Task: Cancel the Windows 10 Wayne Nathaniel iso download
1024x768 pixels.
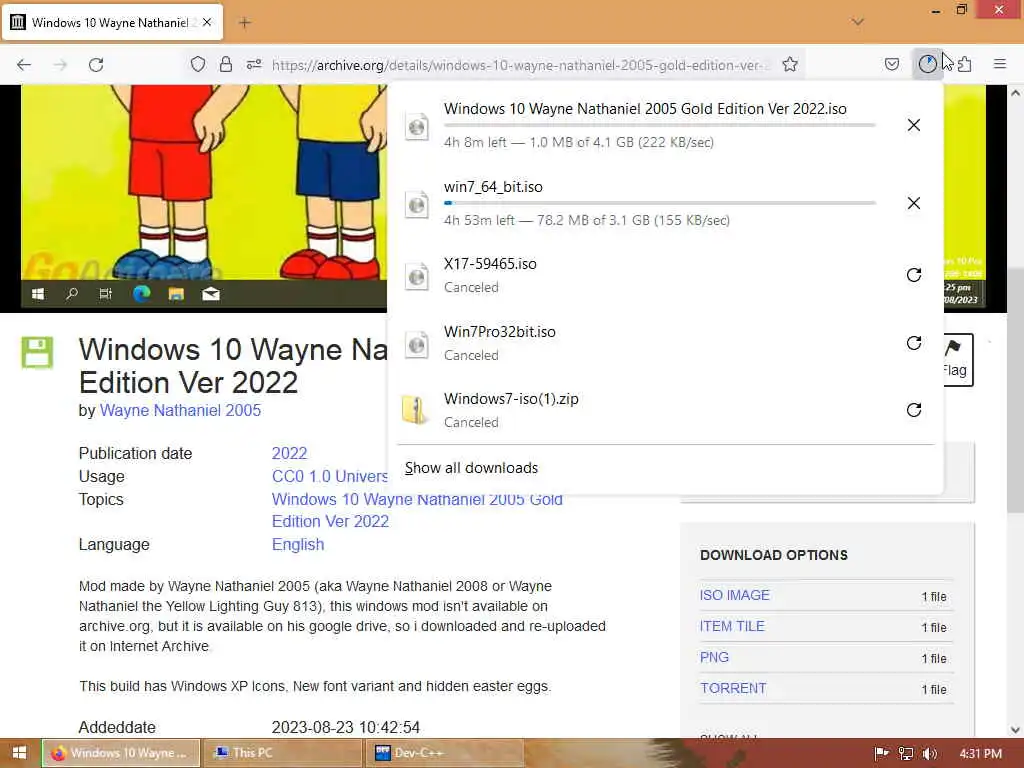Action: 914,125
